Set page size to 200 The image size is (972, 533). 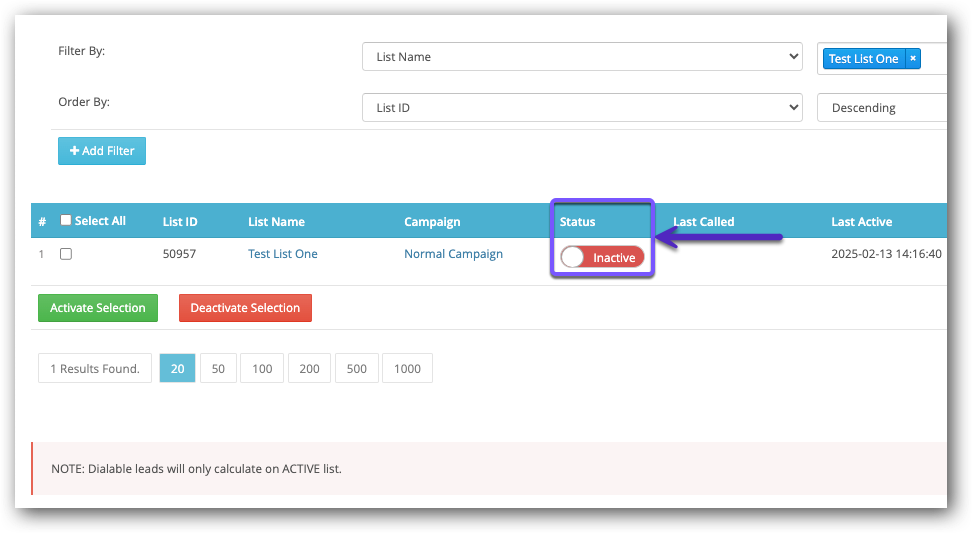(309, 369)
